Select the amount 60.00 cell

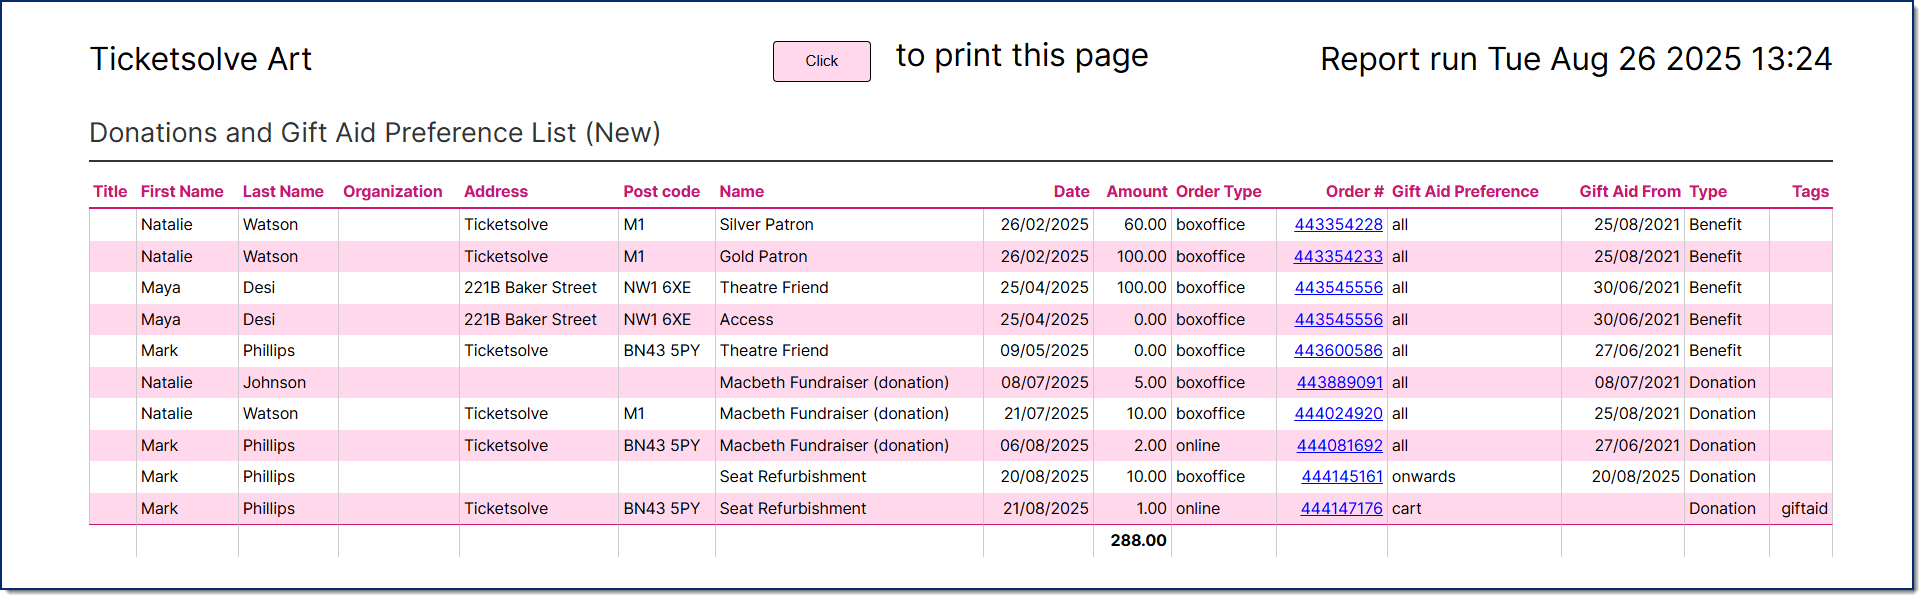[x=1132, y=225]
